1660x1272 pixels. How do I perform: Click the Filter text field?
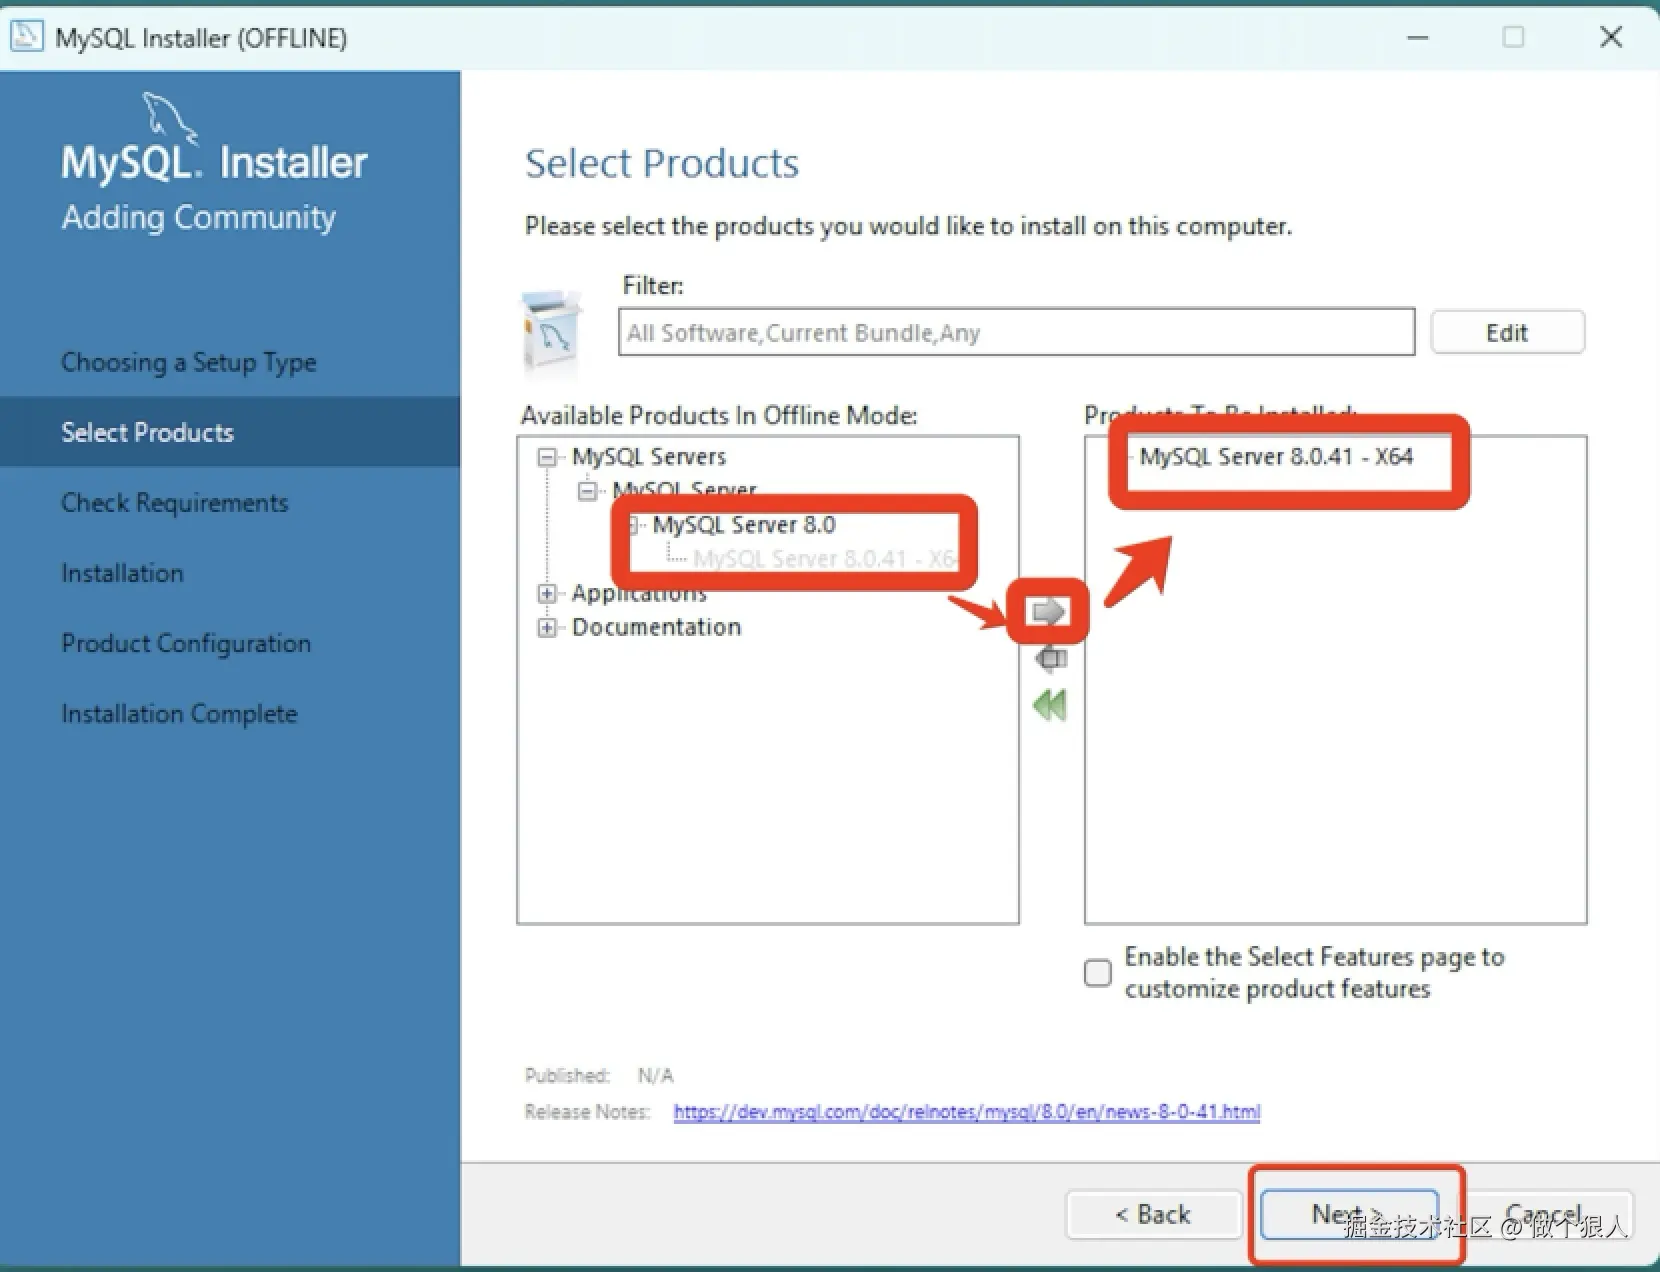1017,332
